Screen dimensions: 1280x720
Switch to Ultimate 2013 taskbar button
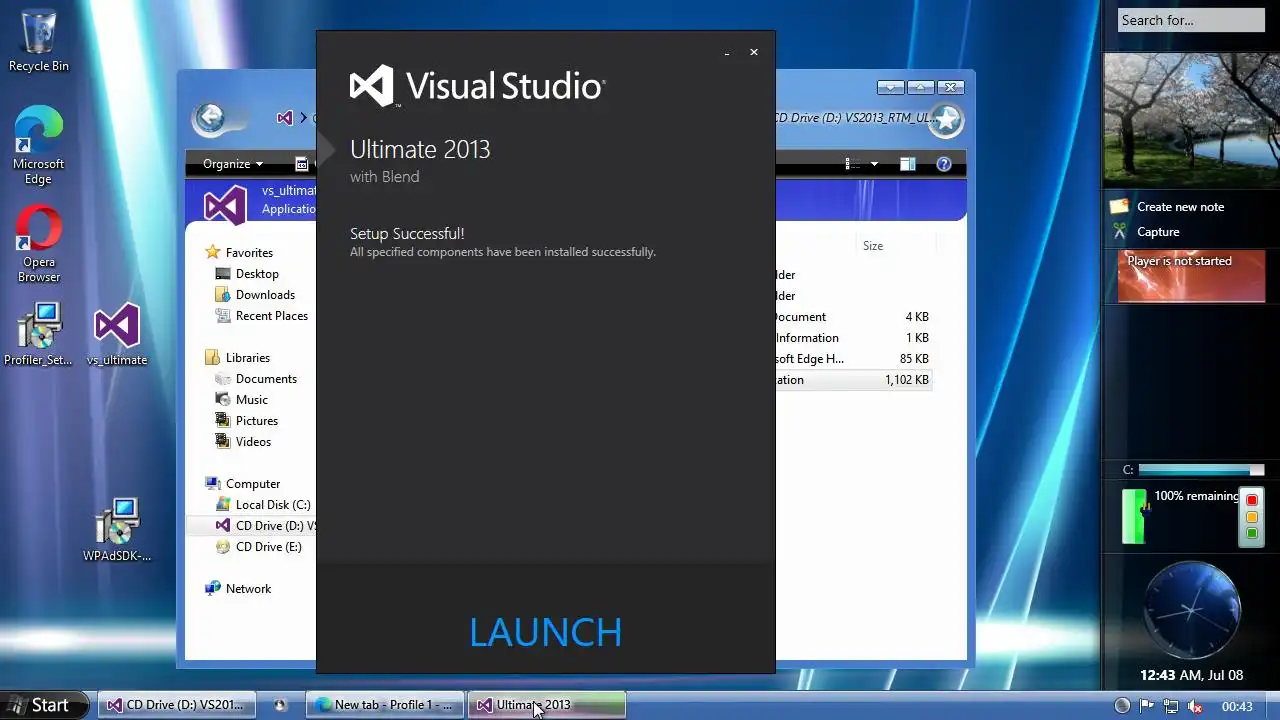click(x=547, y=705)
